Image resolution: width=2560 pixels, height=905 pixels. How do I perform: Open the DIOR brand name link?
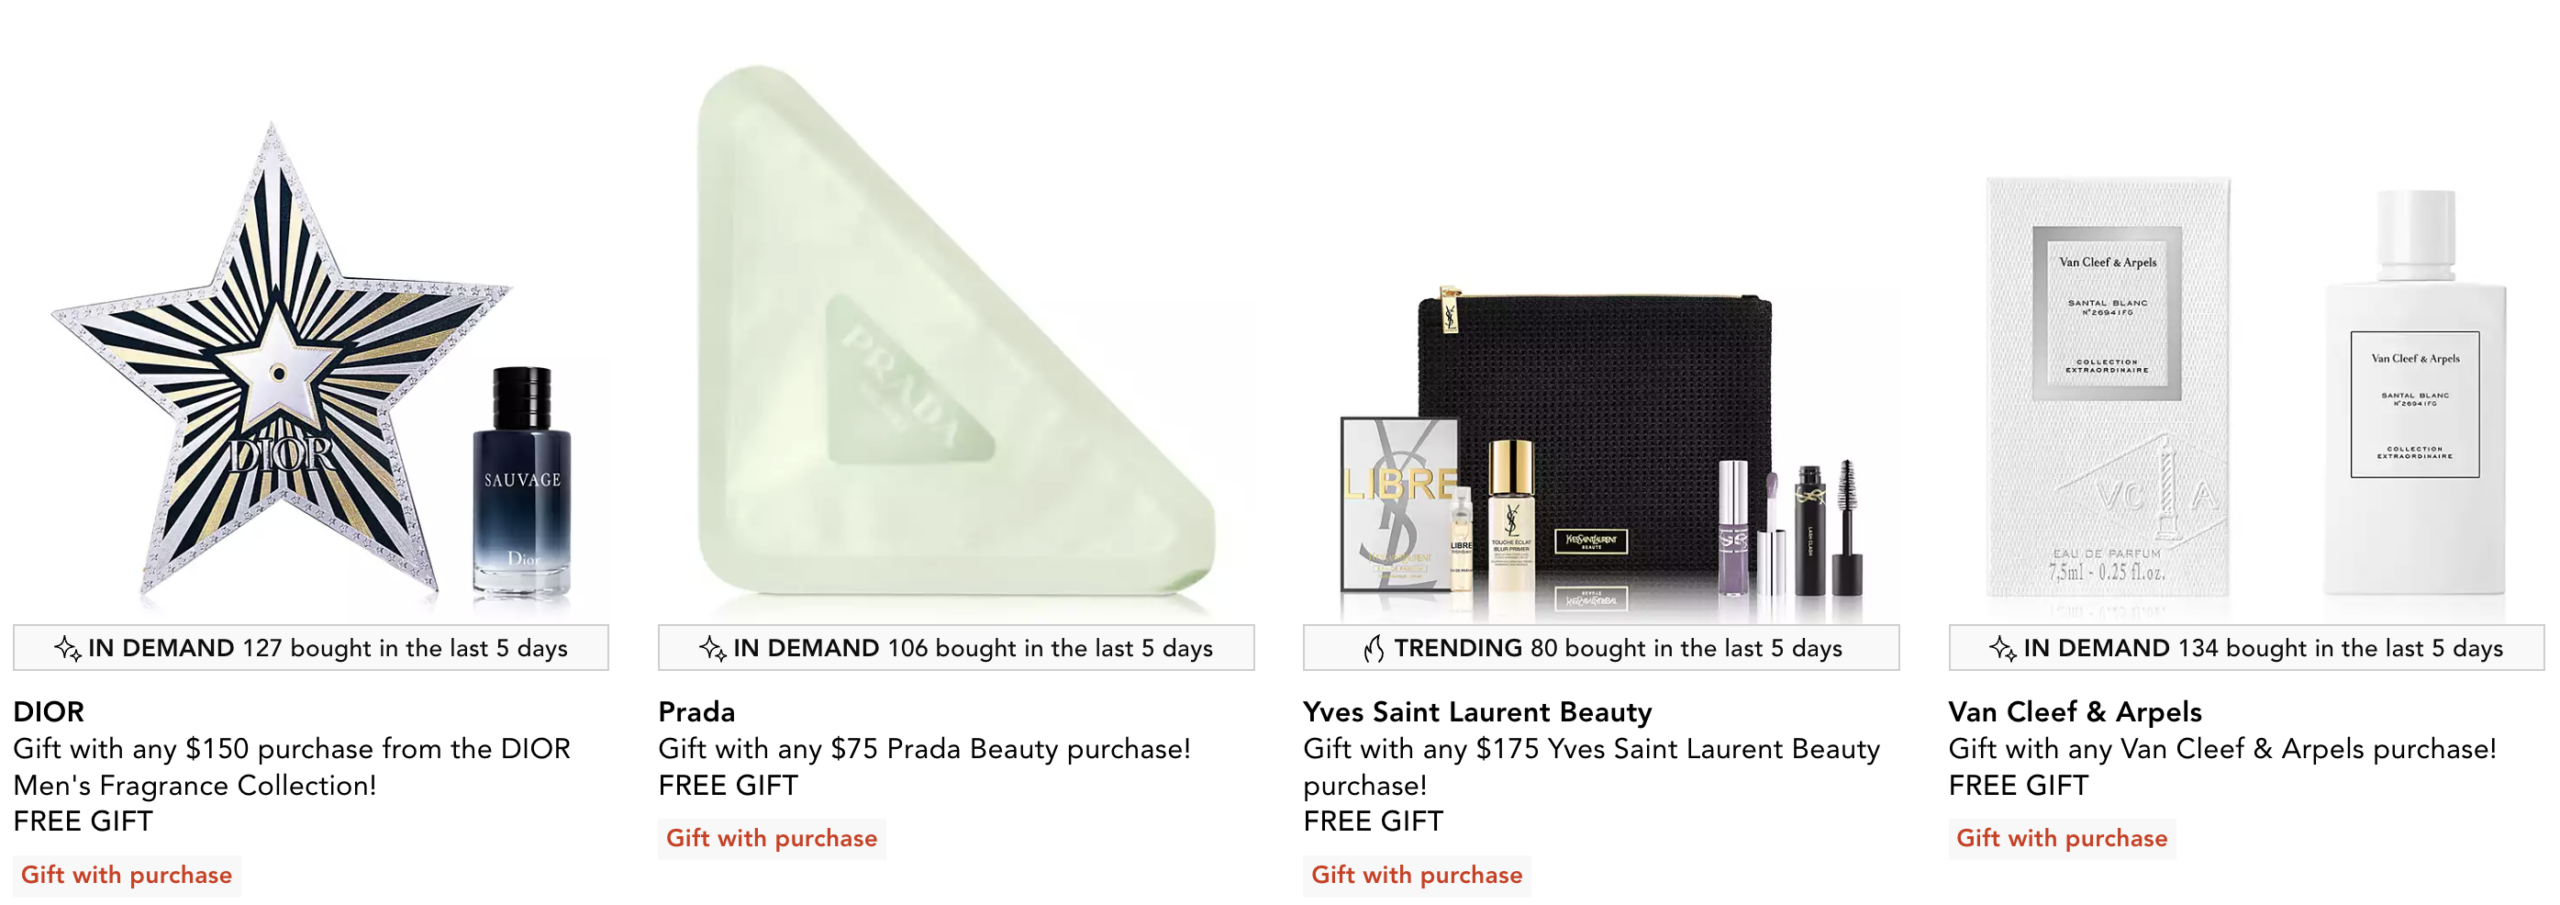[49, 712]
